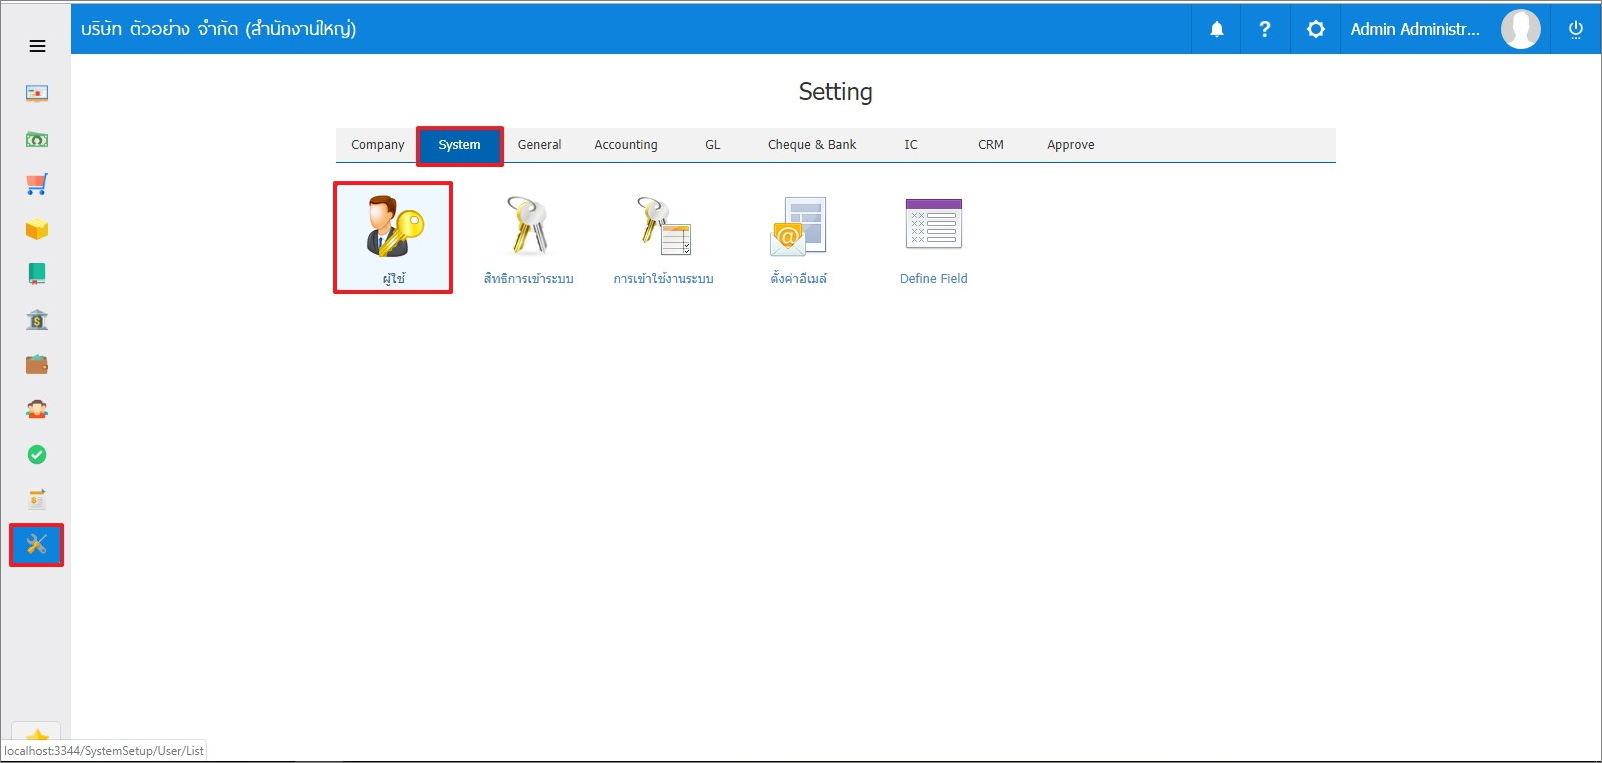The height and width of the screenshot is (763, 1602).
Task: Click the company name บริษัท ตัวอย่าง จำกัด
Action: click(219, 29)
